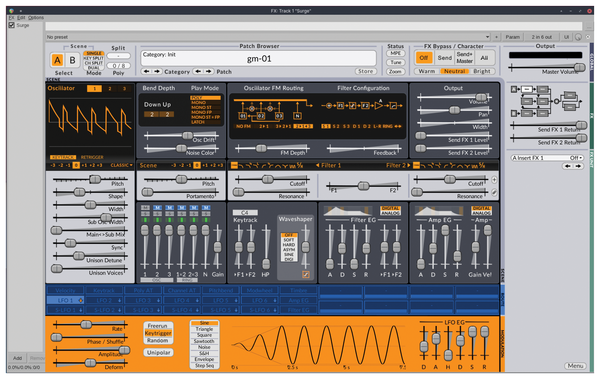Toggle the Surge plugin enable checkbox
Image resolution: width=600 pixels, height=379 pixels.
click(x=11, y=25)
